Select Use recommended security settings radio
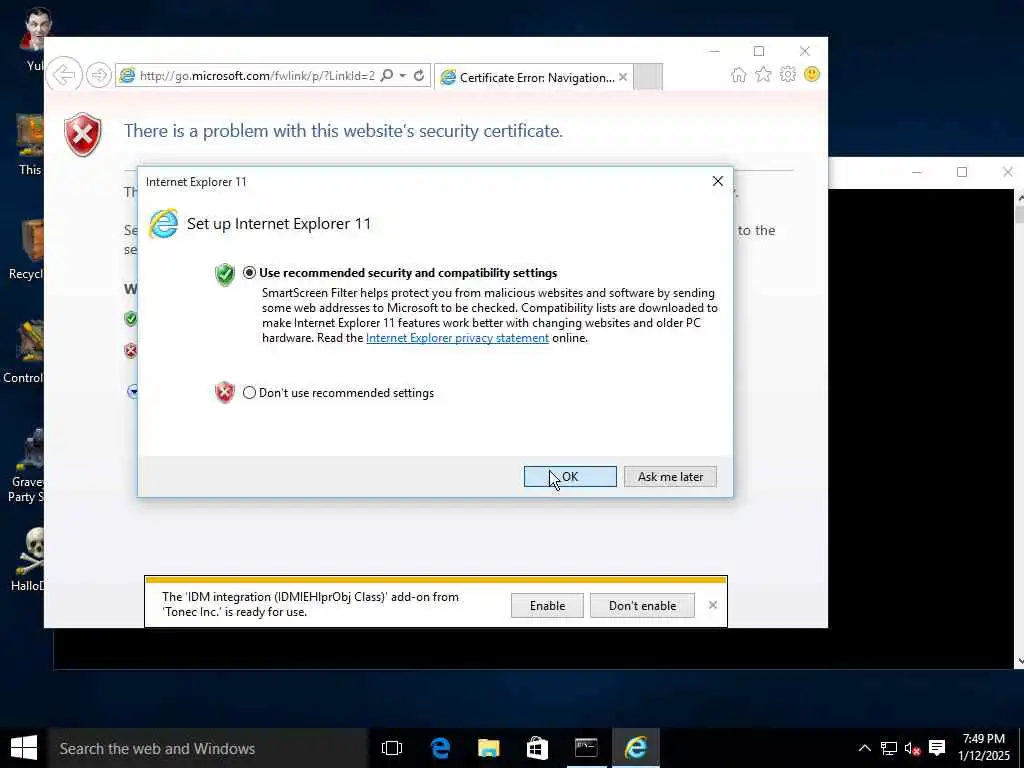The image size is (1024, 768). (249, 273)
